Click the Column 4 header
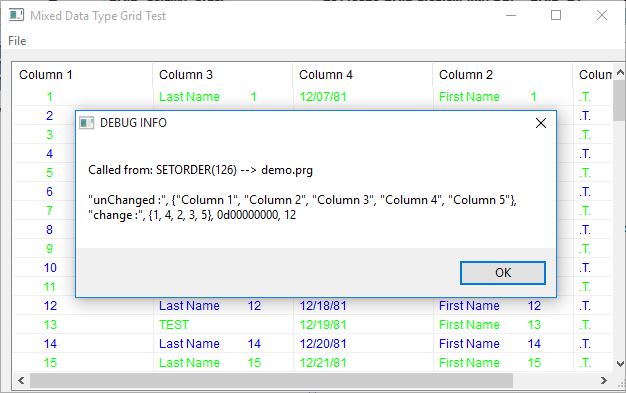Viewport: 626px width, 393px height. click(363, 75)
